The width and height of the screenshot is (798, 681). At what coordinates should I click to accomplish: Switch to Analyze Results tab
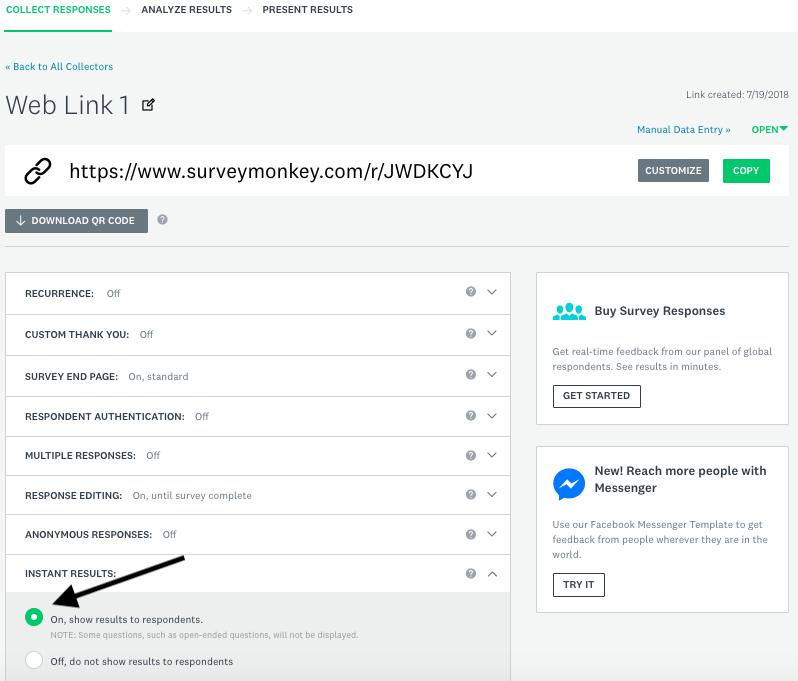coord(186,10)
